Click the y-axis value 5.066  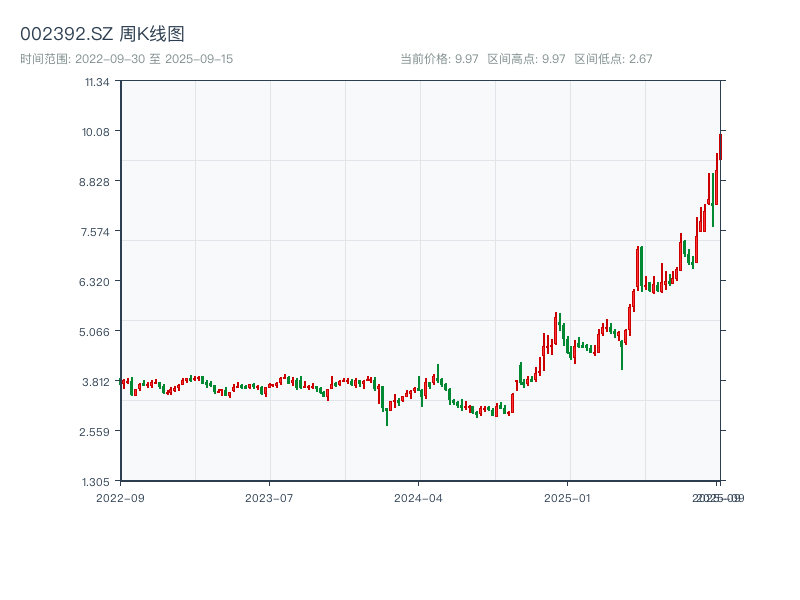[94, 332]
